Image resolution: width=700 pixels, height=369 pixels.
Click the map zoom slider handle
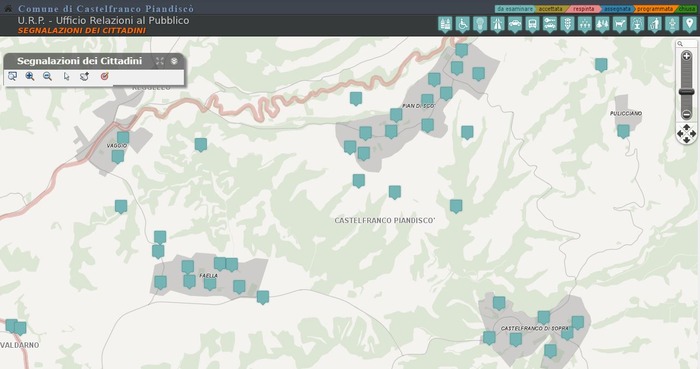pos(686,91)
